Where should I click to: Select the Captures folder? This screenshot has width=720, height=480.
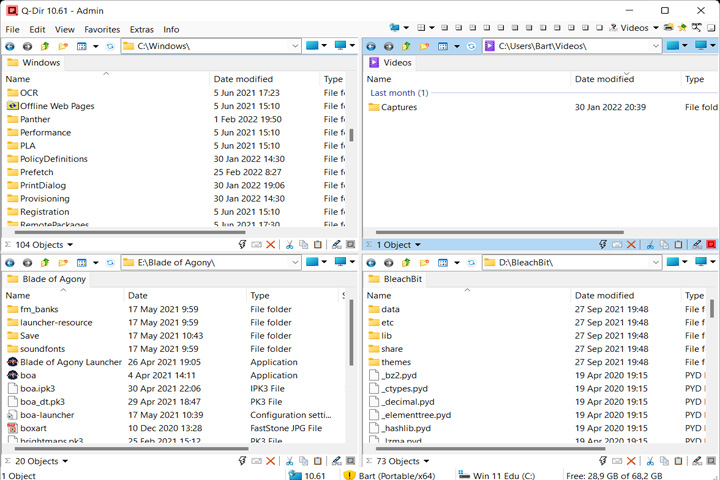point(399,107)
